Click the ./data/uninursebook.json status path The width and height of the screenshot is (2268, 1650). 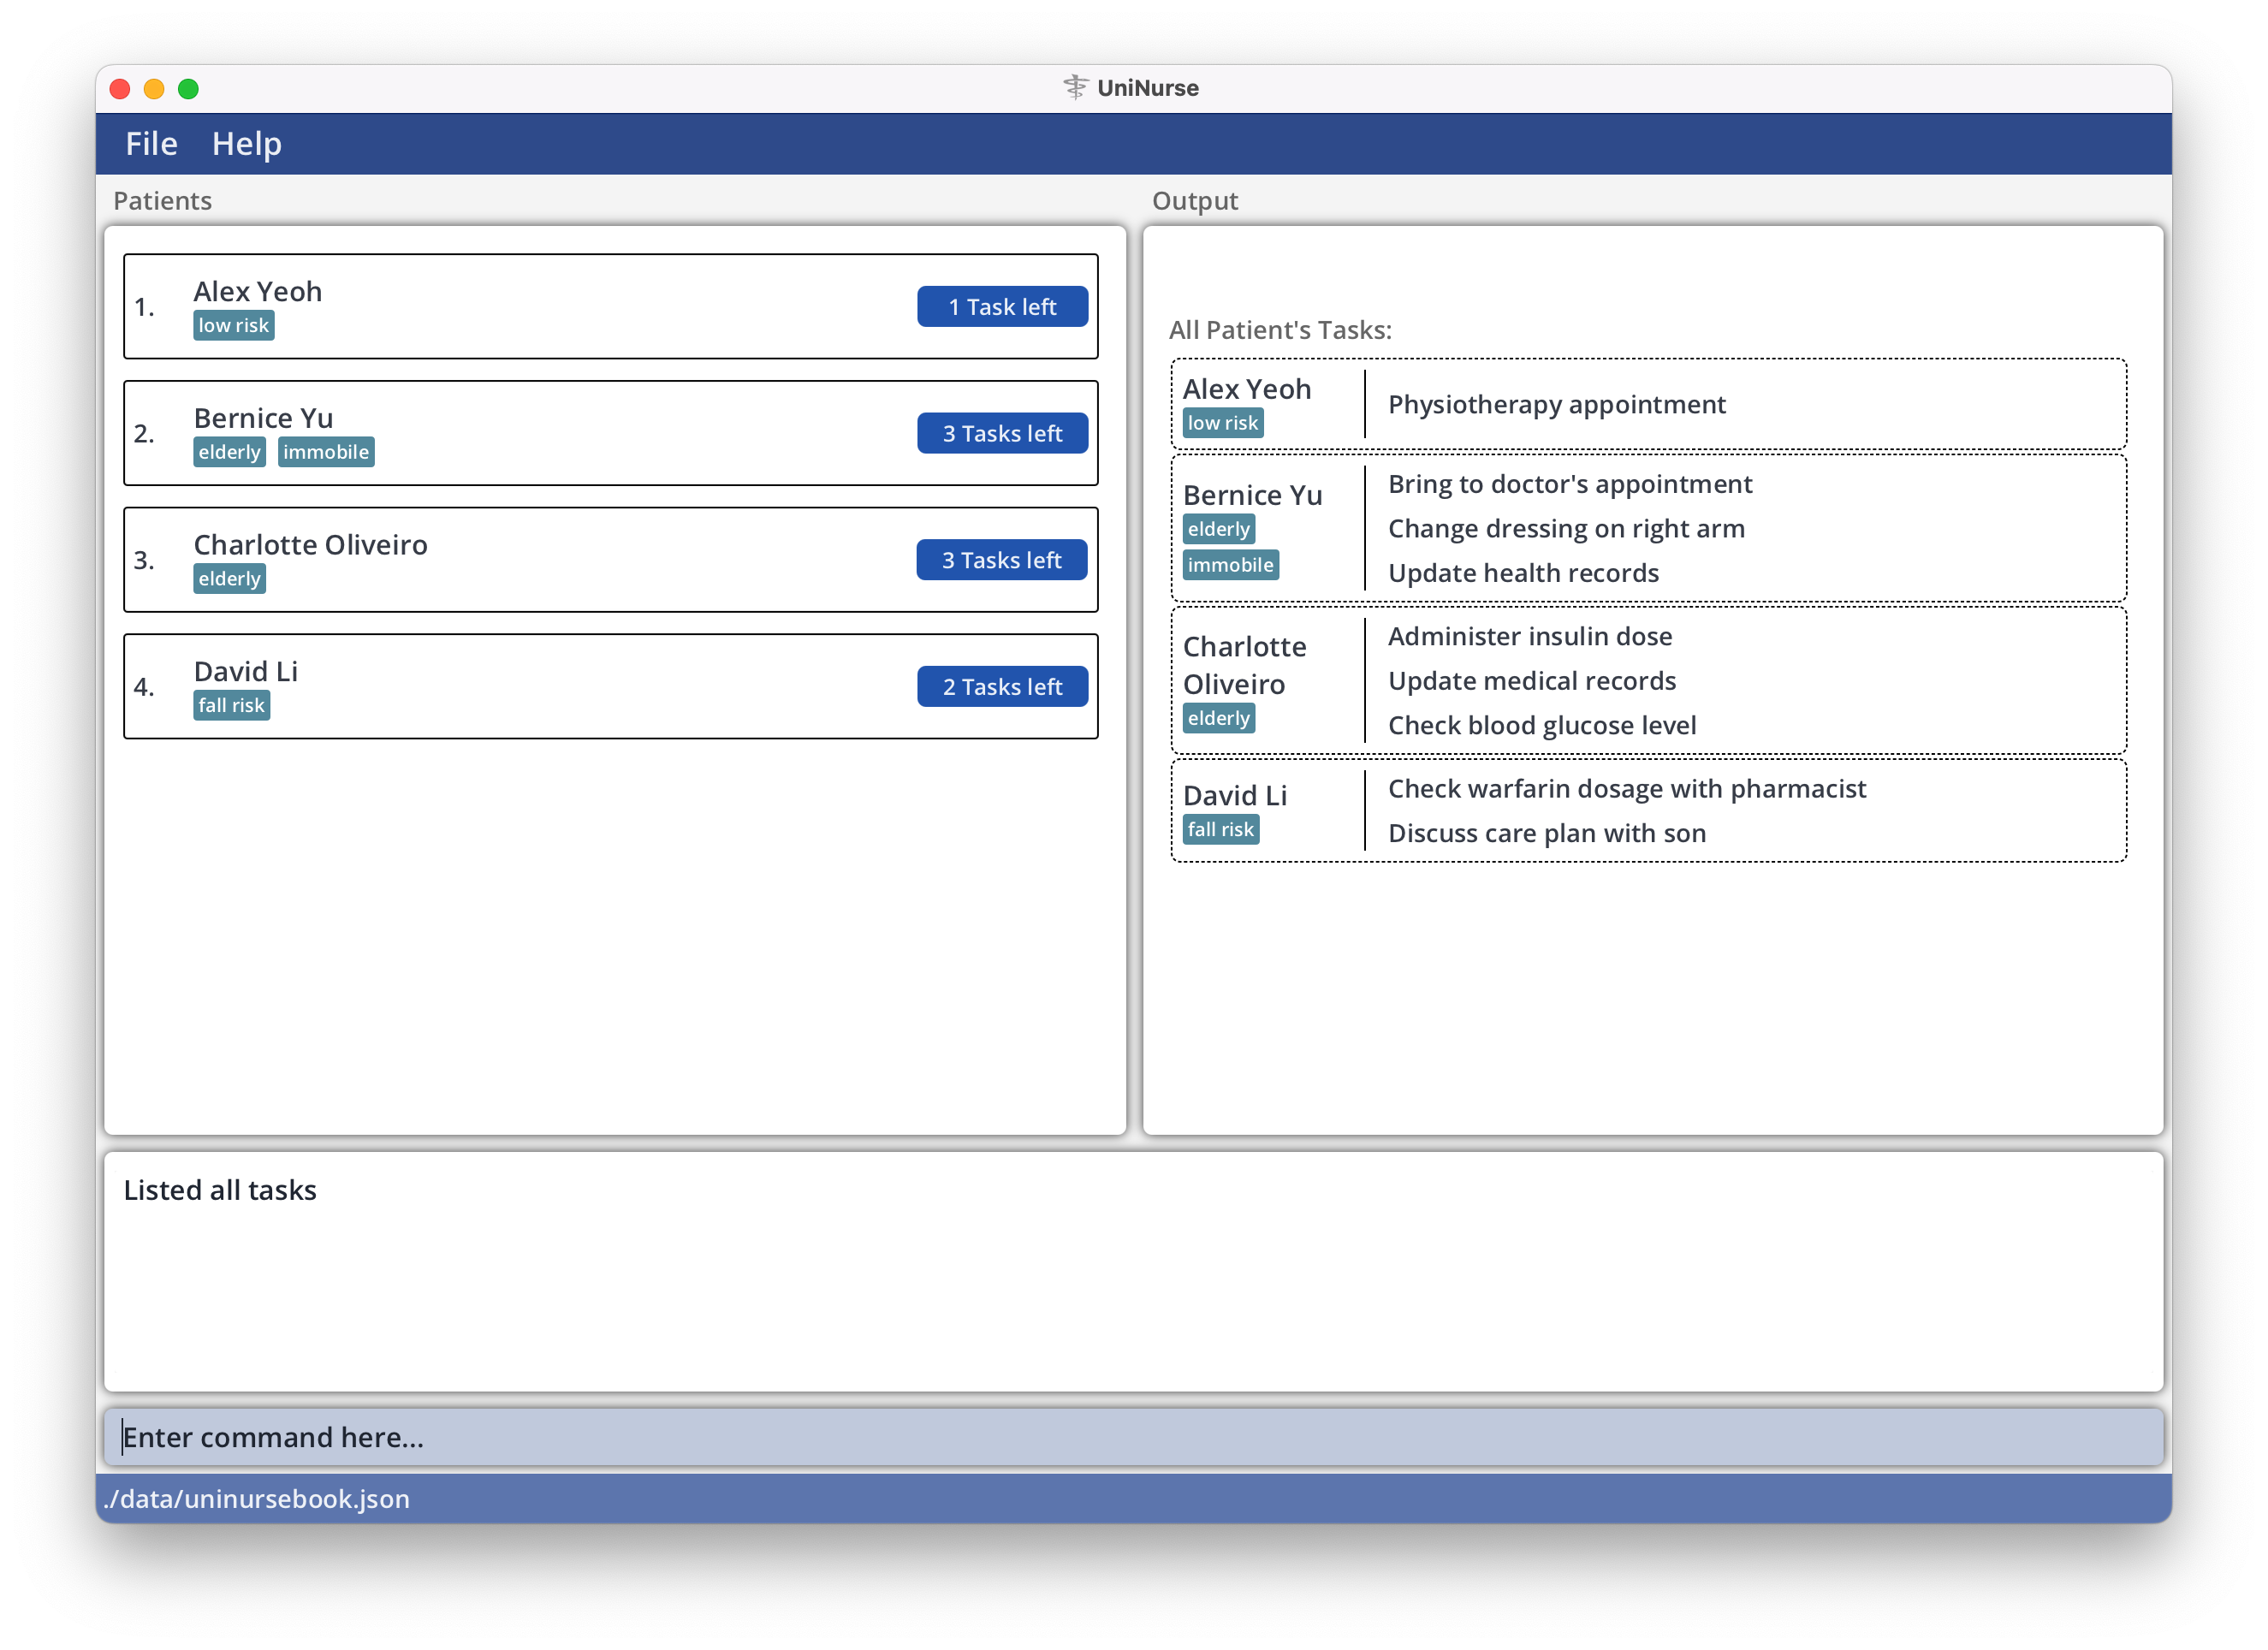(x=257, y=1499)
